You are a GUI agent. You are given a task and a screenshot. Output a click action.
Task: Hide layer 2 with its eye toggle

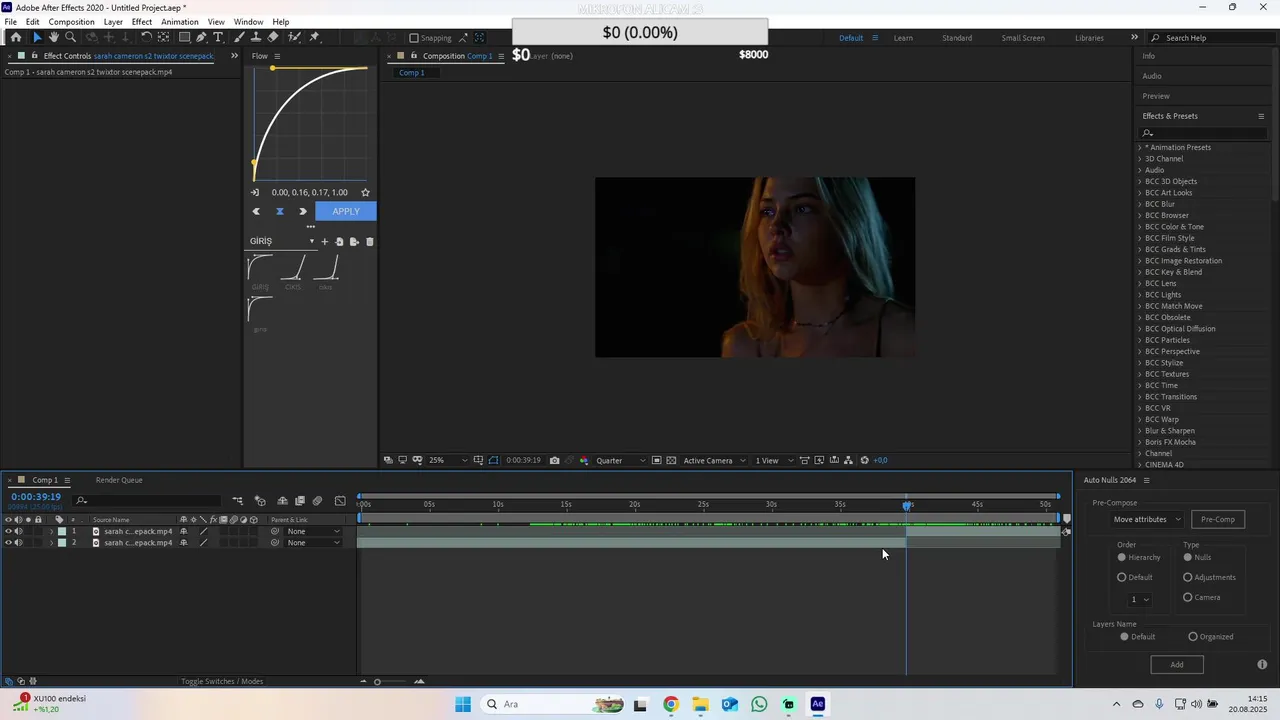[8, 542]
